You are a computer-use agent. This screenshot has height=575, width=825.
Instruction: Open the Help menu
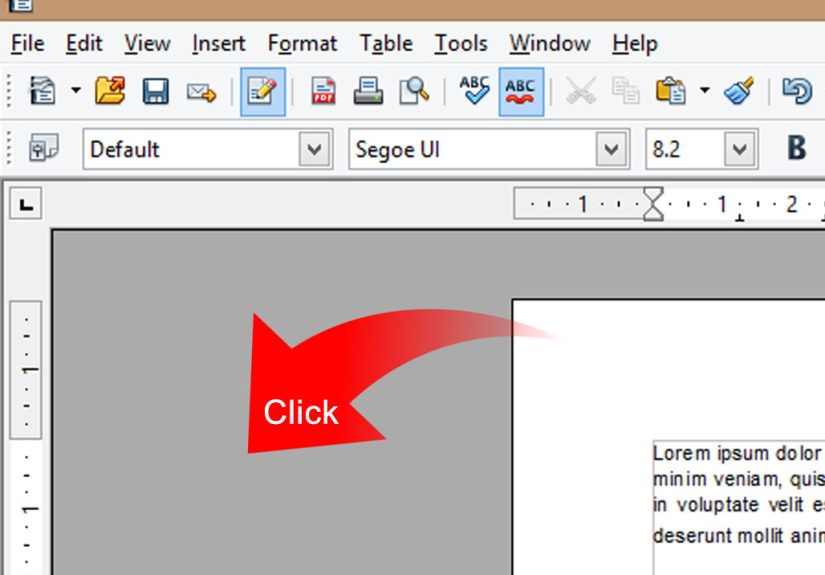tap(635, 43)
